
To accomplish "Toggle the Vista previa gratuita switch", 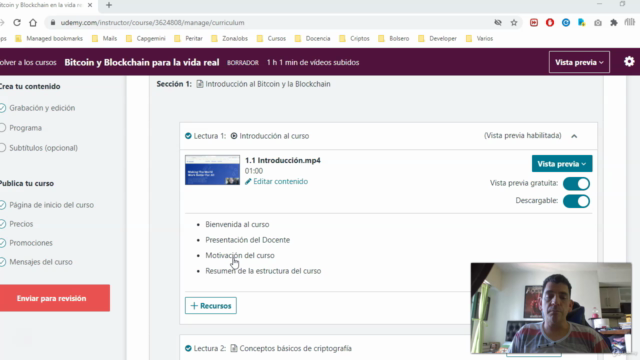I will click(x=576, y=184).
